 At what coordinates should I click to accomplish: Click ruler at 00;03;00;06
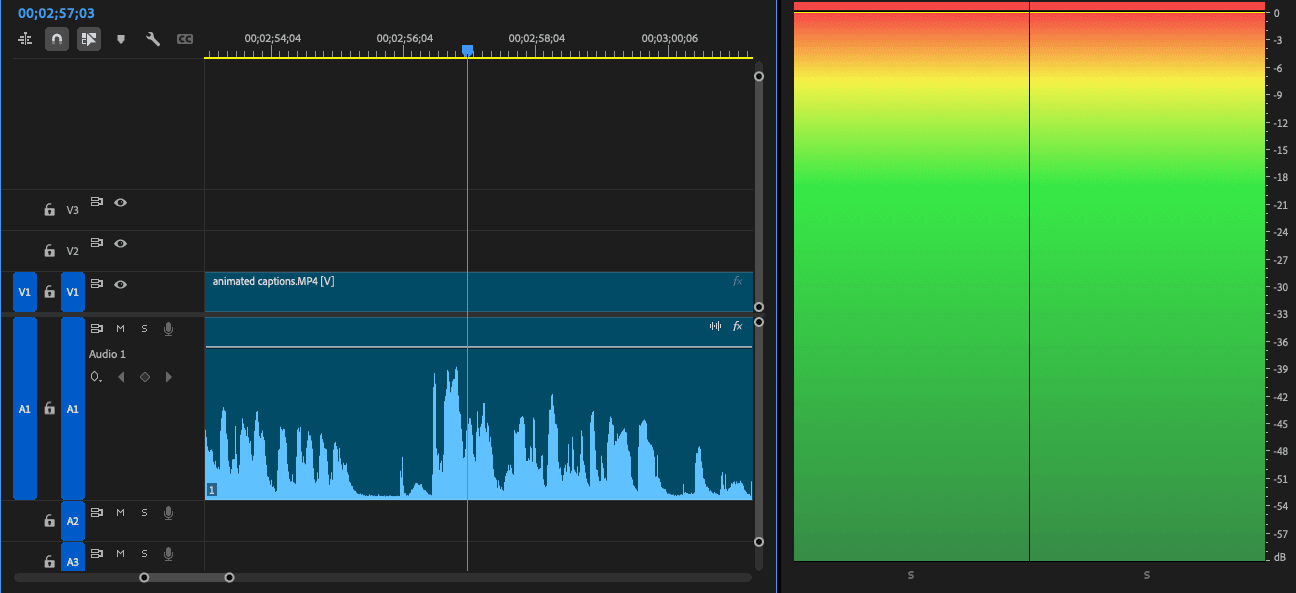(x=670, y=38)
